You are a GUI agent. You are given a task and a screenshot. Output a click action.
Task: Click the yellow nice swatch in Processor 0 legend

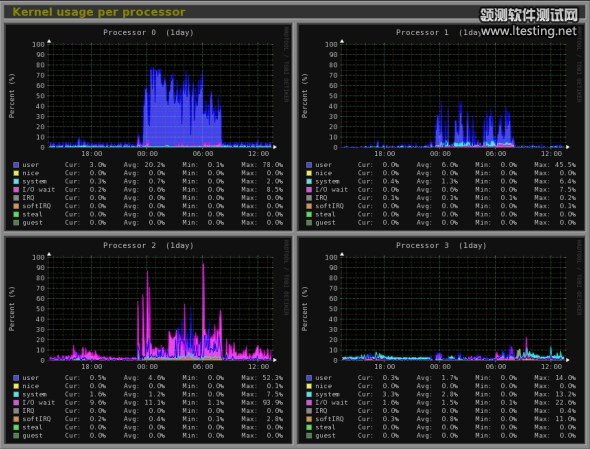(16, 173)
